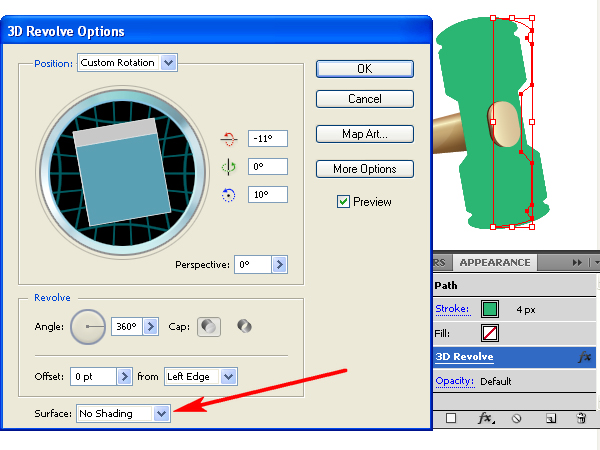The width and height of the screenshot is (600, 450).
Task: Click the Y-axis rotation icon
Action: (229, 167)
